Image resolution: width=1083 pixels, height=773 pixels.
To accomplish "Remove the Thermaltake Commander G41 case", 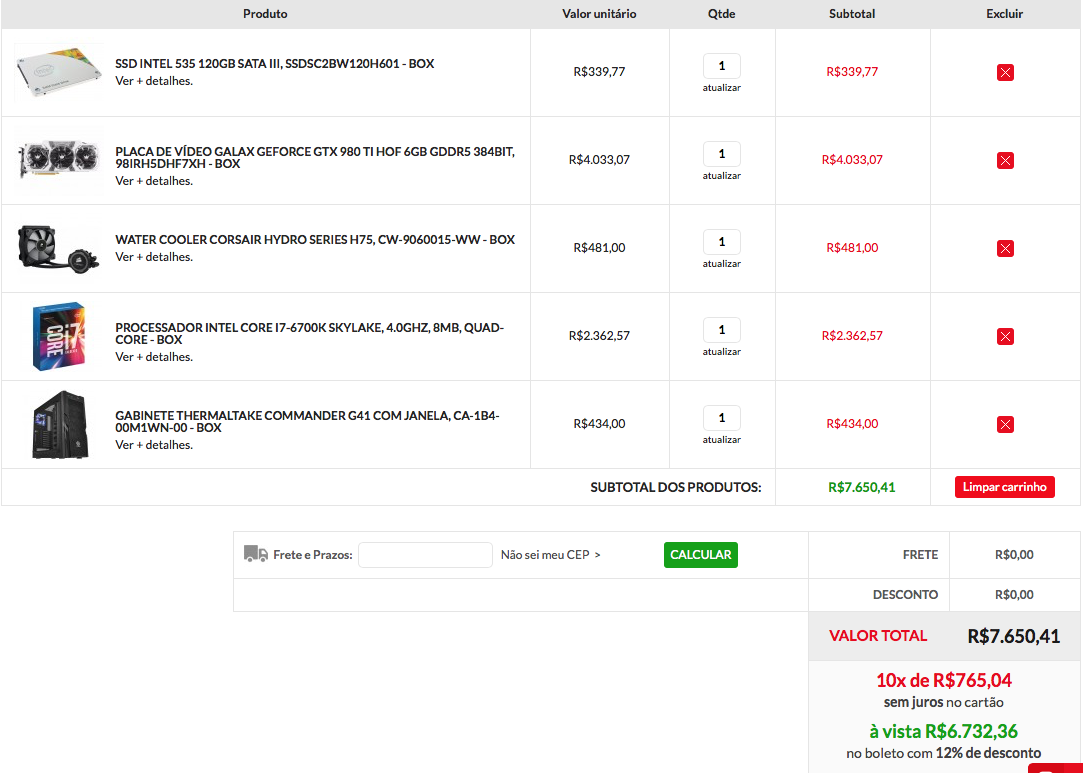I will coord(1005,424).
